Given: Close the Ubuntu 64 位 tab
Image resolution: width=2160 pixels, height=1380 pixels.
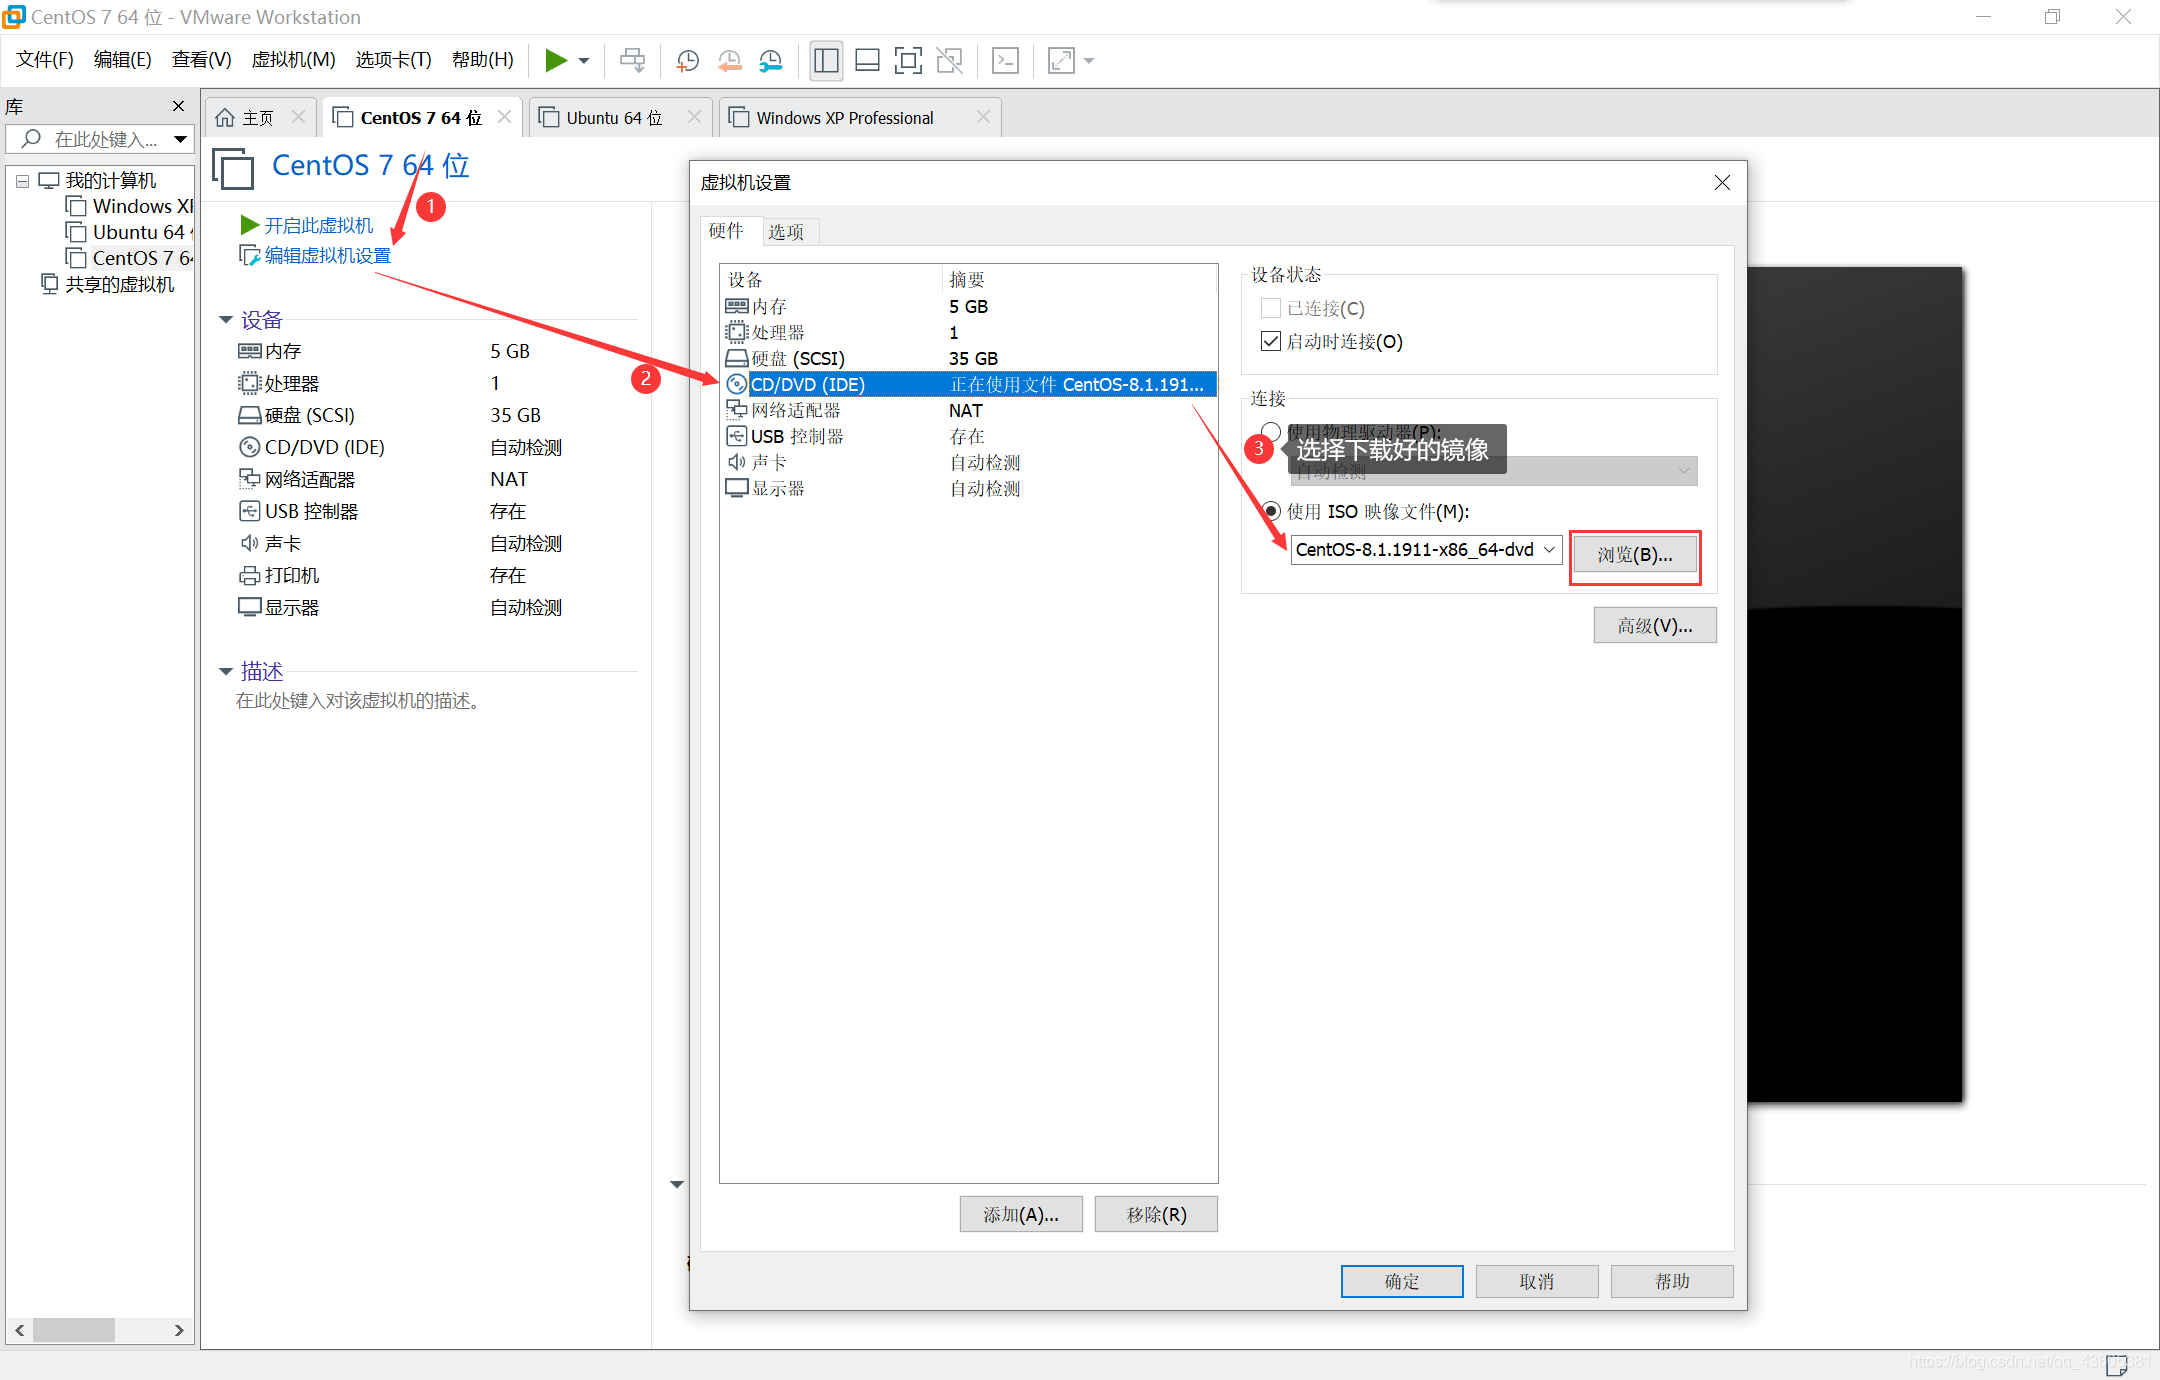Looking at the screenshot, I should [x=694, y=117].
